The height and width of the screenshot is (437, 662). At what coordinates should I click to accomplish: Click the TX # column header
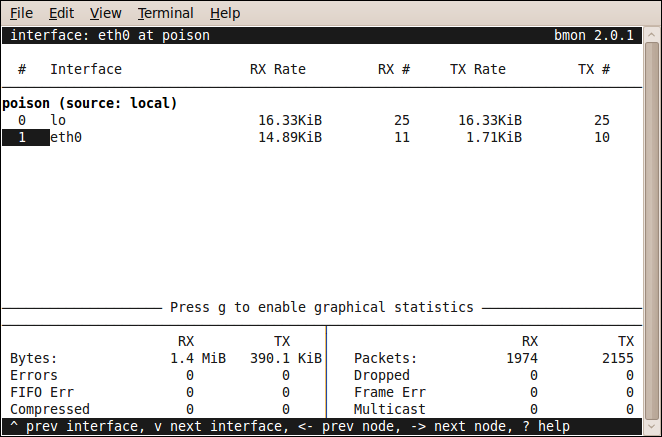[x=594, y=69]
